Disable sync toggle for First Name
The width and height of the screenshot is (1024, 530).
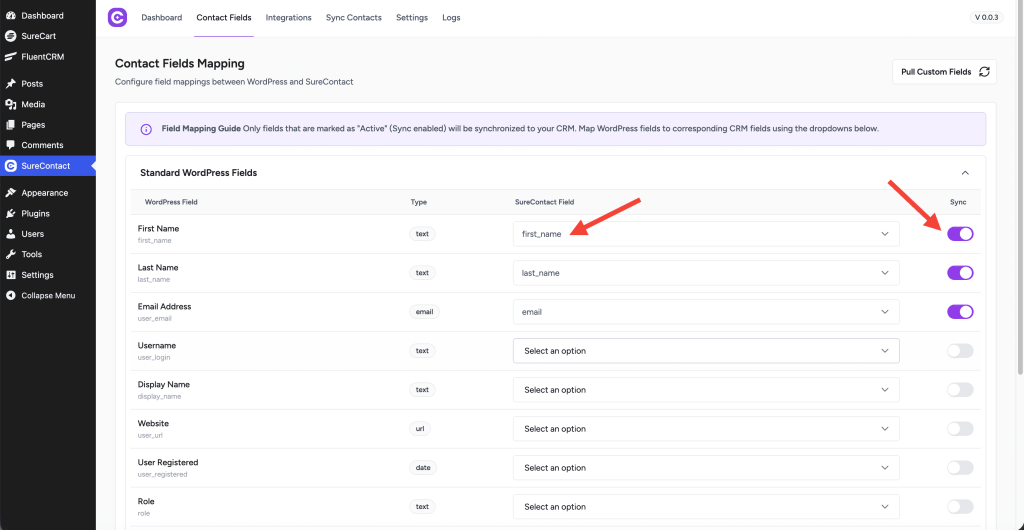(959, 234)
